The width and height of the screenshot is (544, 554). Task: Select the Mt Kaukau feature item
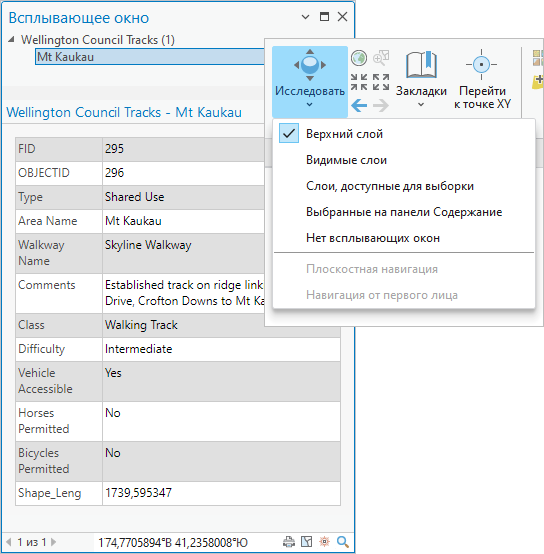pyautogui.click(x=150, y=57)
